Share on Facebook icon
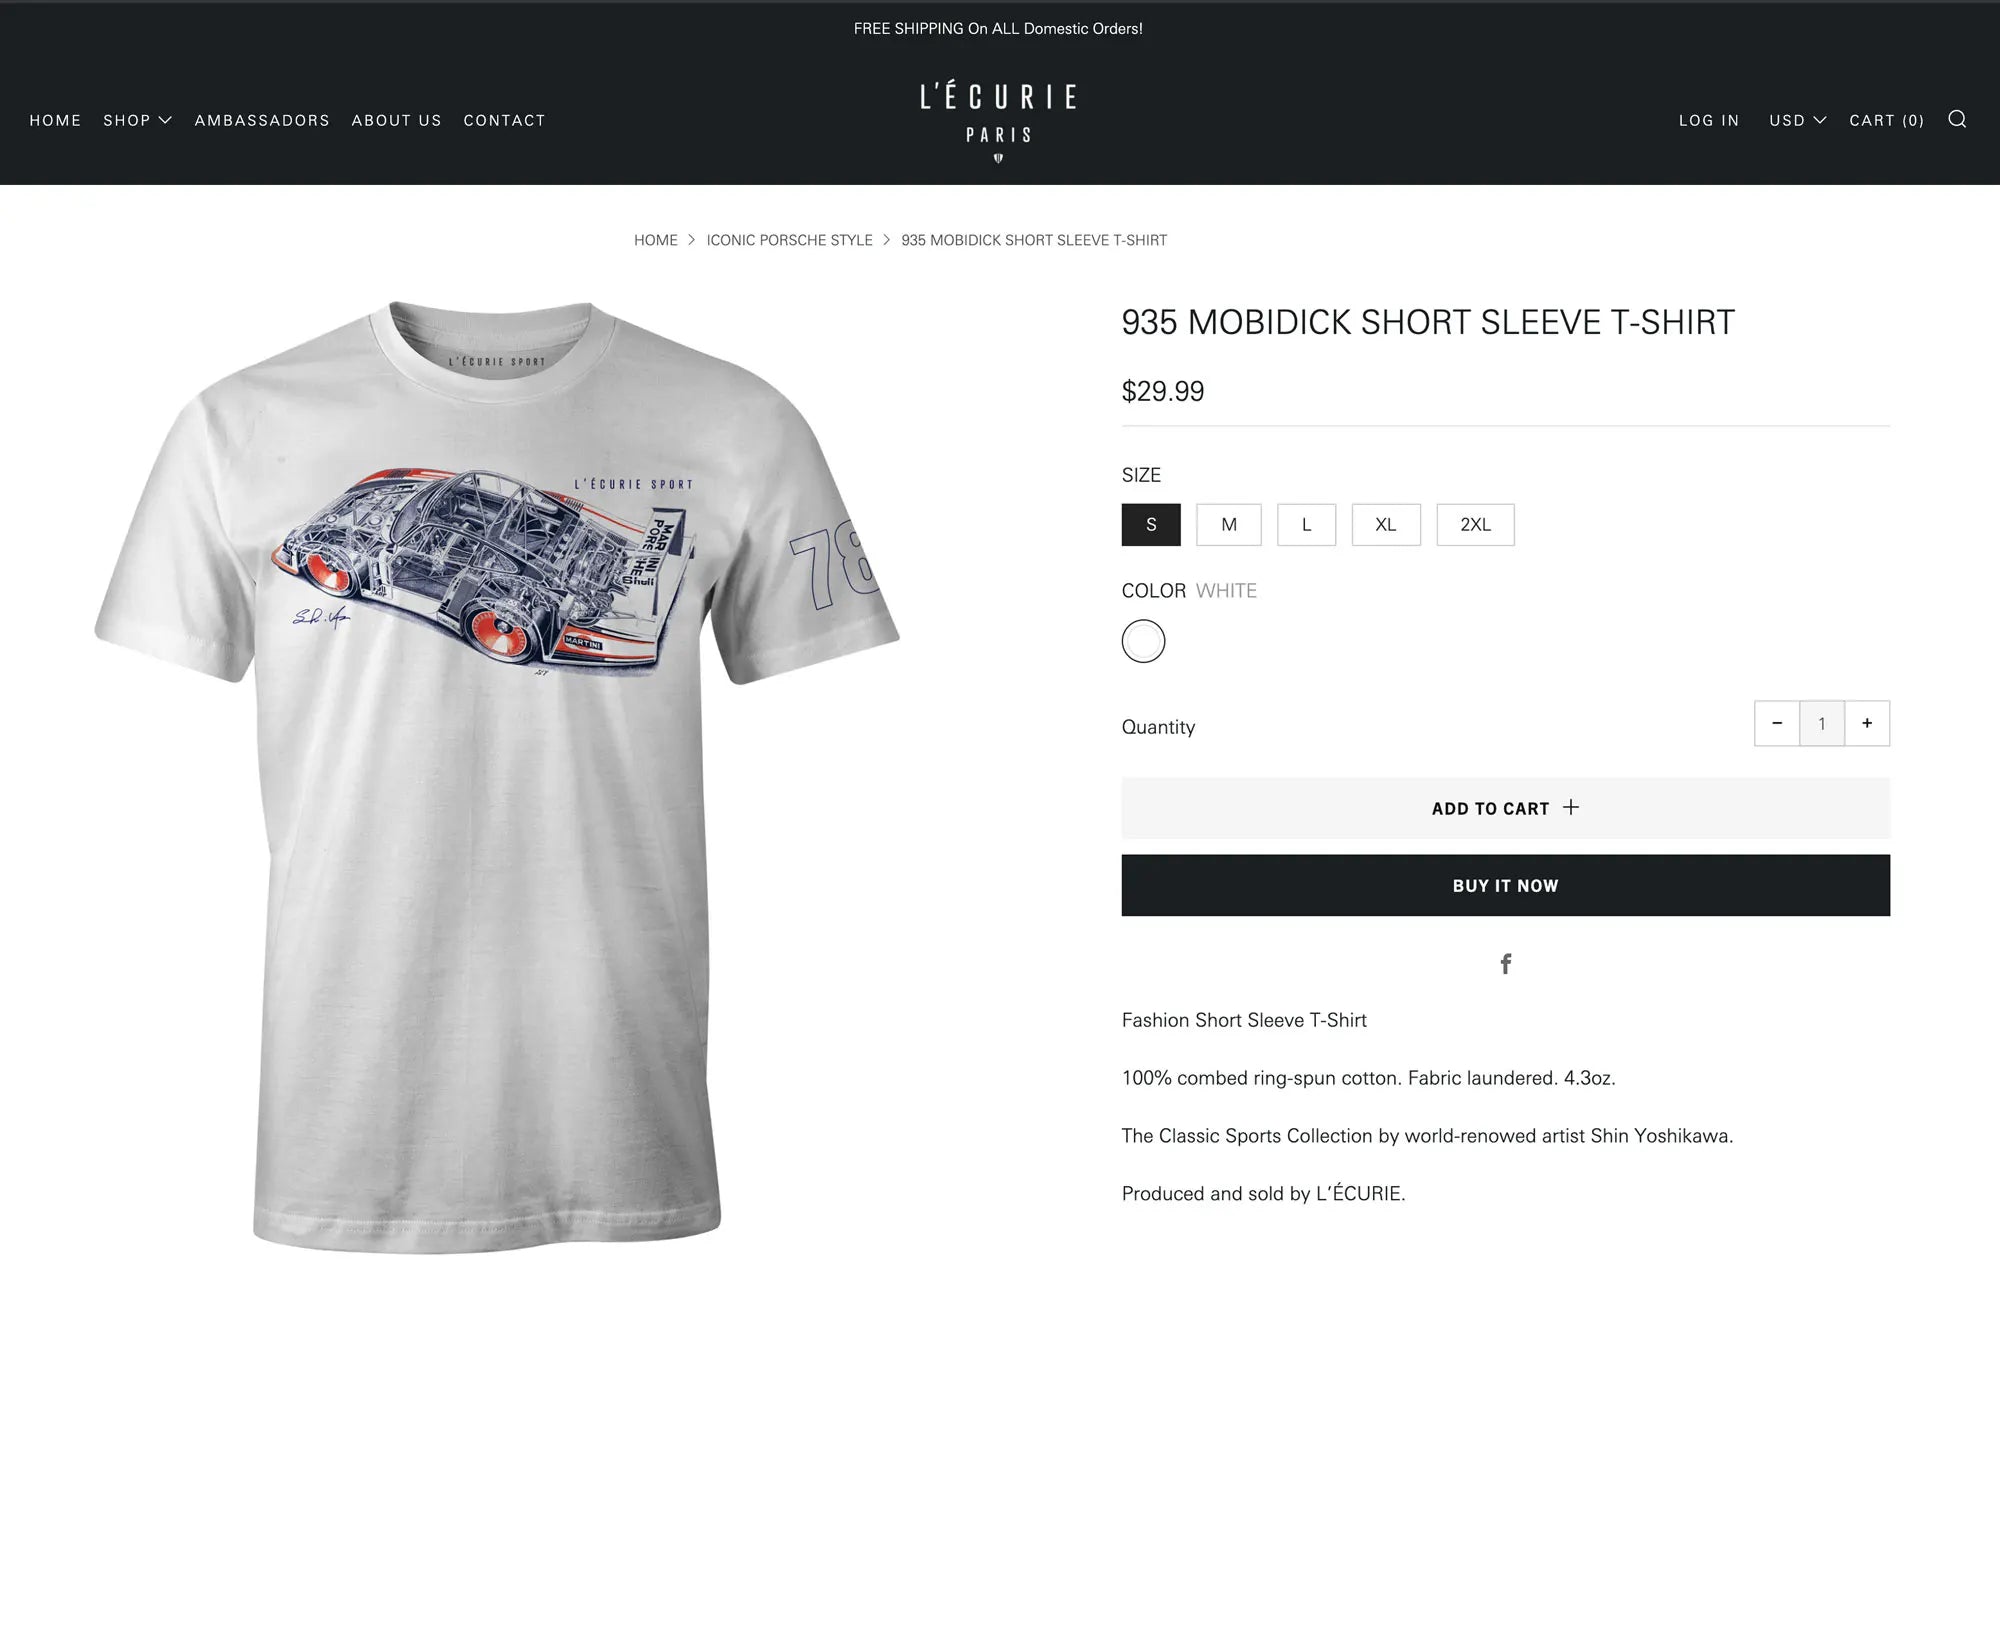Viewport: 2000px width, 1630px height. (1505, 963)
